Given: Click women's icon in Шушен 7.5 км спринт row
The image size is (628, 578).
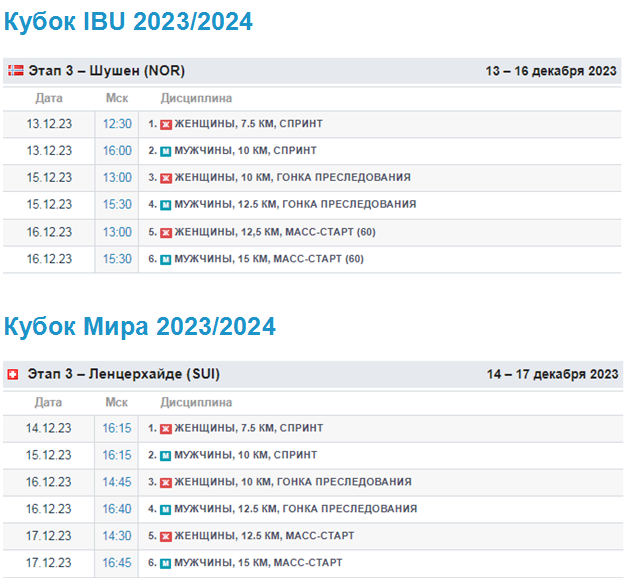Looking at the screenshot, I should [x=166, y=124].
